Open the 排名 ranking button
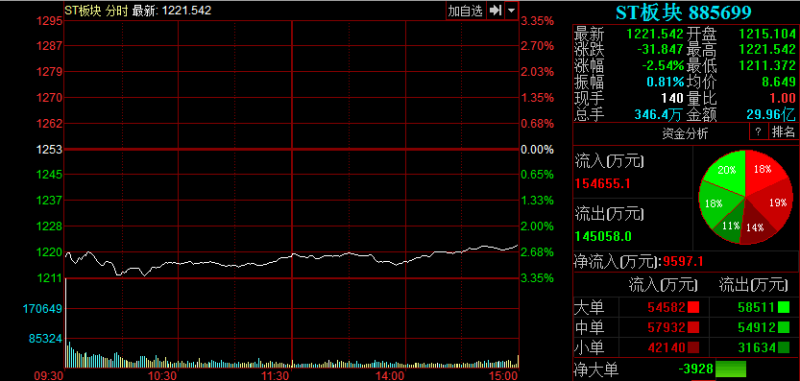 (x=783, y=132)
